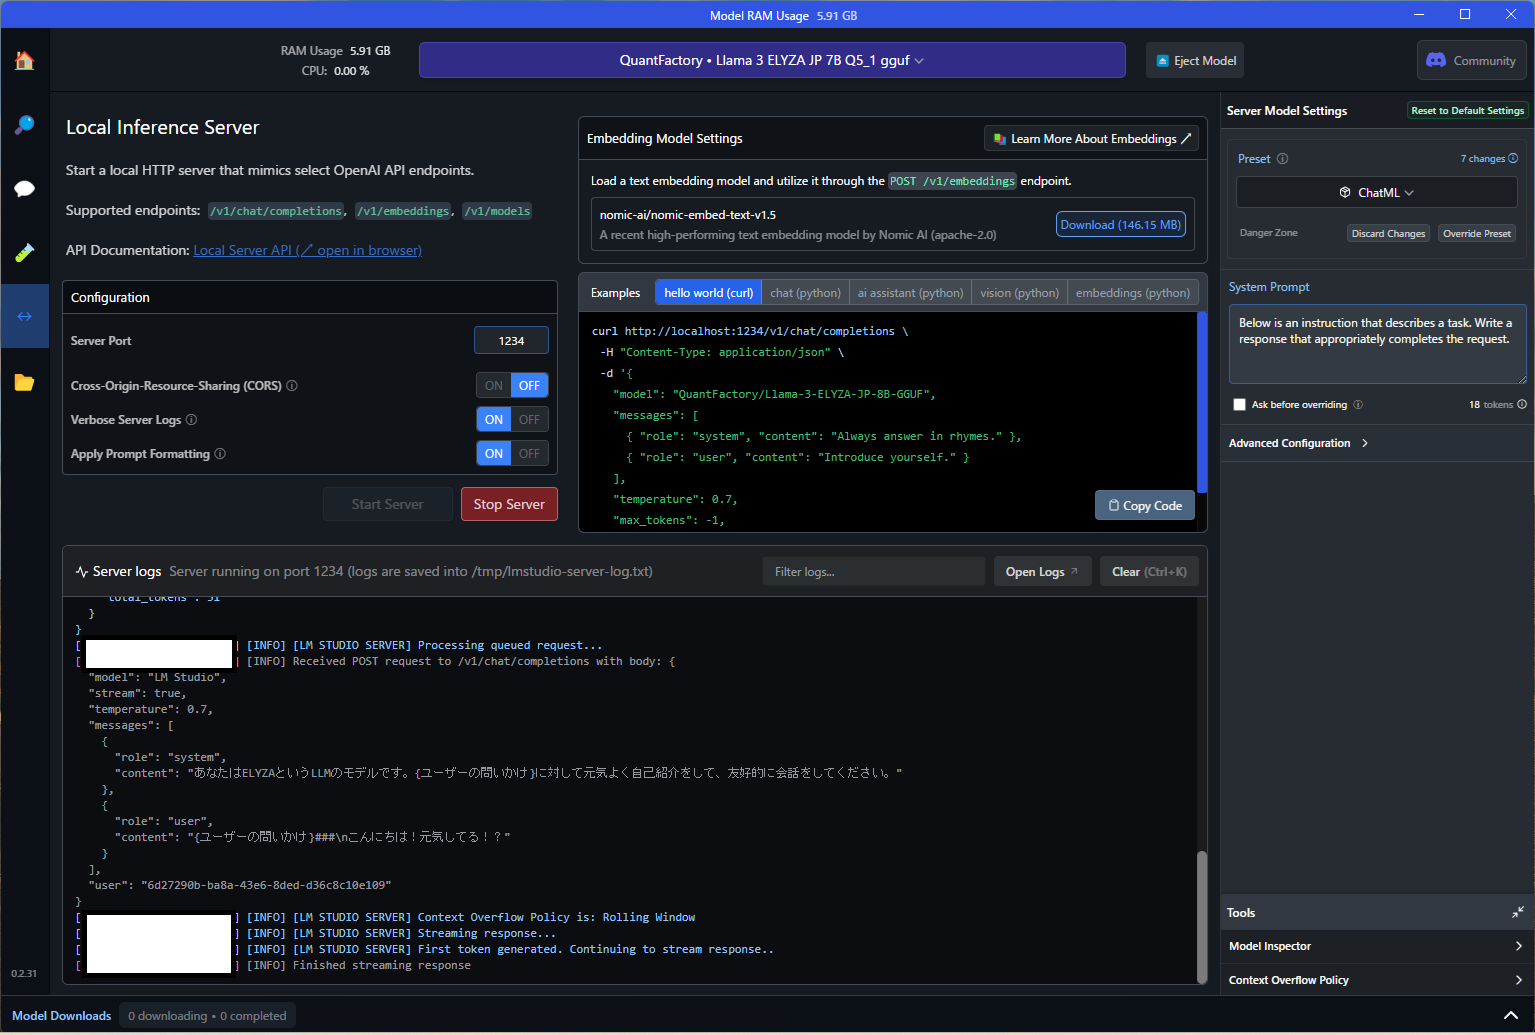Viewport: 1535px width, 1035px height.
Task: Set Apply Prompt Formatting to OFF
Action: coord(529,454)
